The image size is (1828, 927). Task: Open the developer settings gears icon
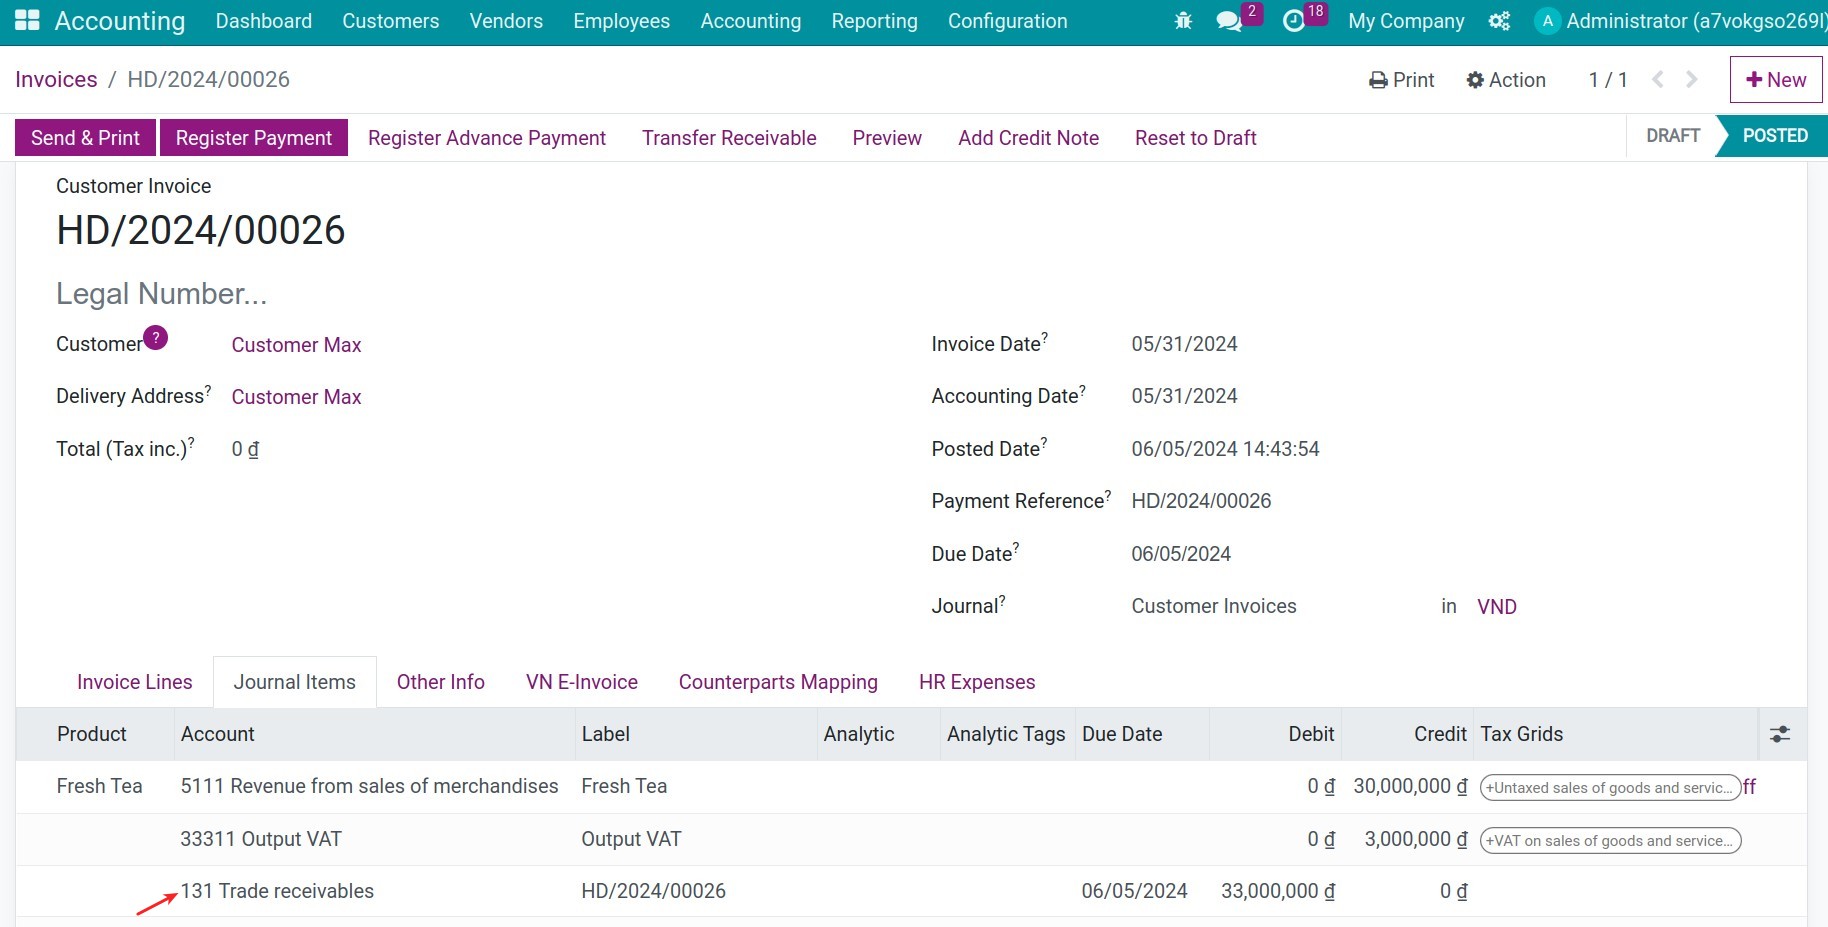[x=1499, y=21]
